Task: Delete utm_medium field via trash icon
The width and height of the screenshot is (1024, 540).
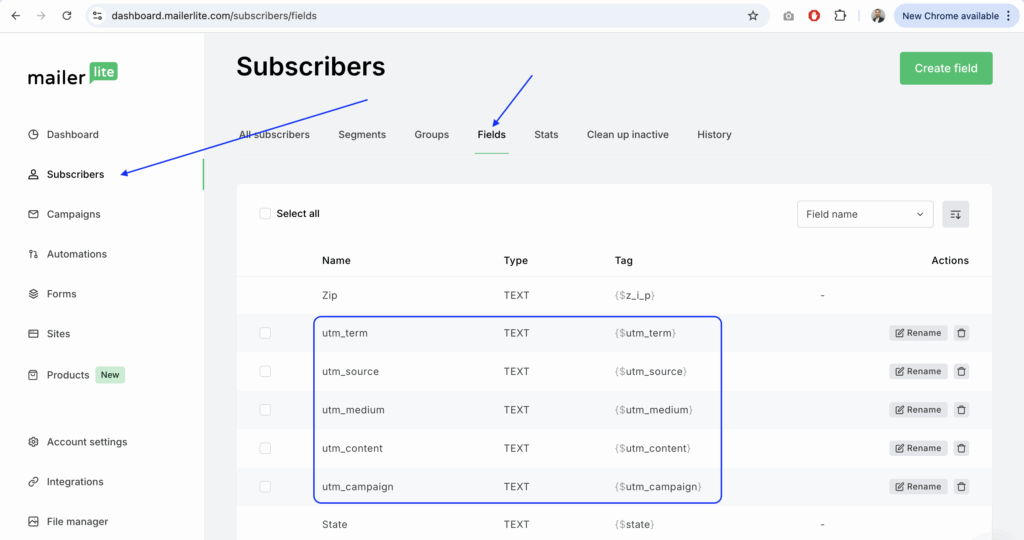Action: [x=961, y=410]
